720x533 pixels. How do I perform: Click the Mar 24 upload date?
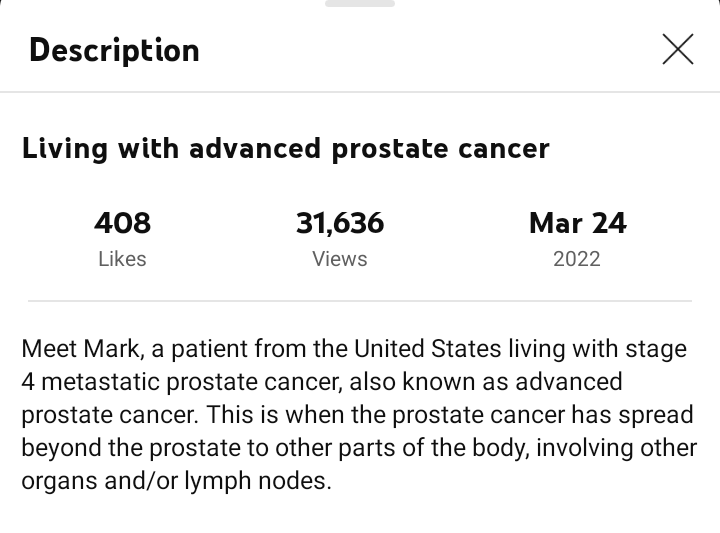tap(577, 223)
